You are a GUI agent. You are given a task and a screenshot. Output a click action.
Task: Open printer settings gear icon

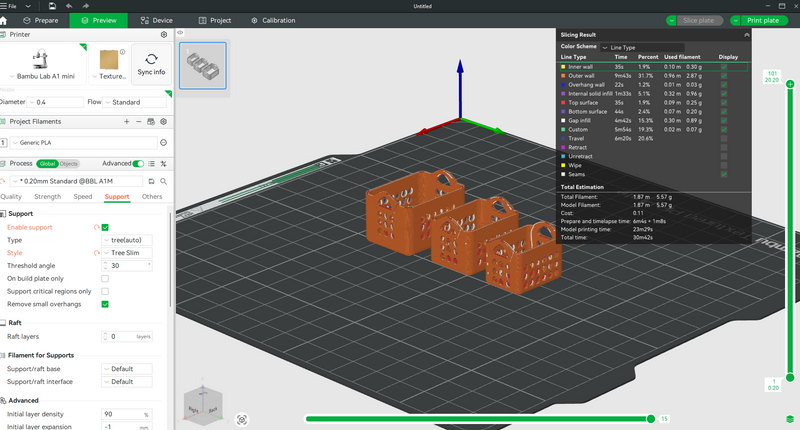coord(164,35)
